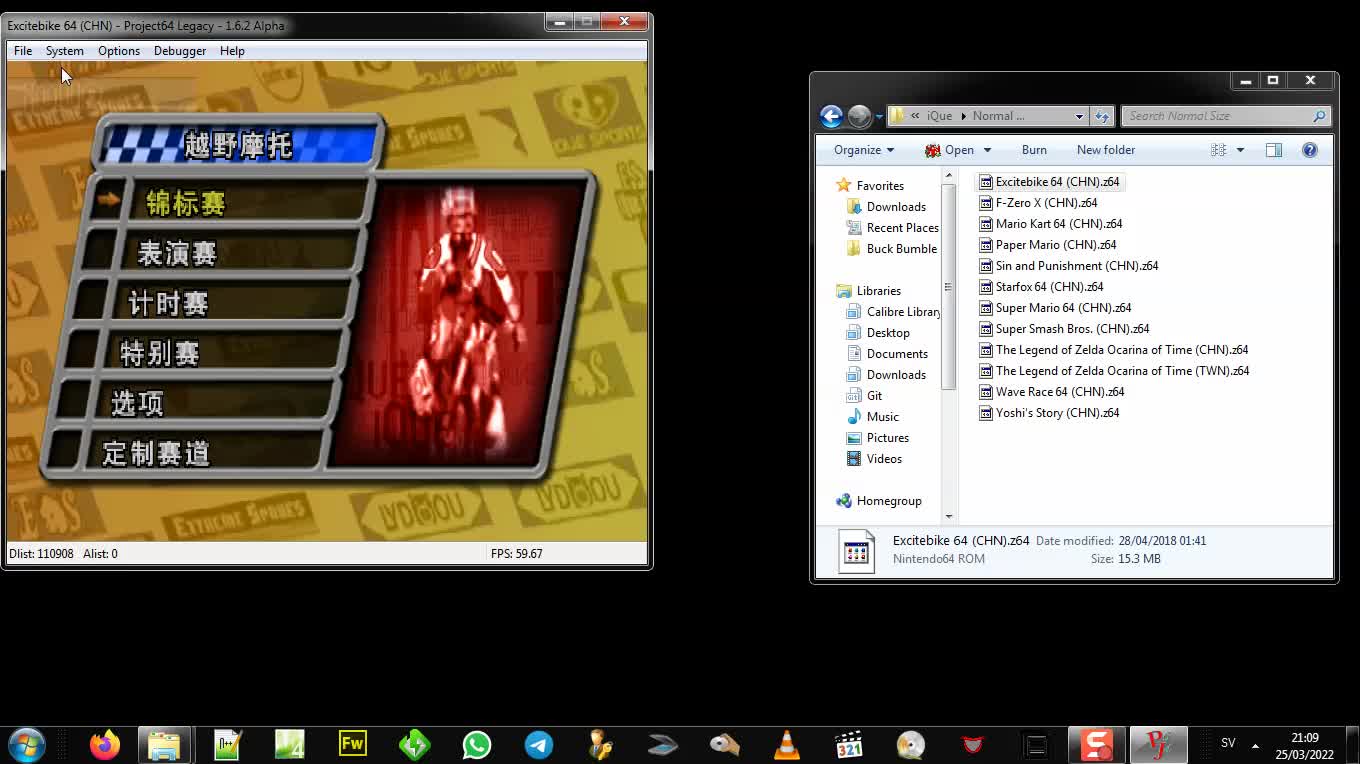Click the Back button in Explorer
This screenshot has height=764, width=1360.
[831, 116]
